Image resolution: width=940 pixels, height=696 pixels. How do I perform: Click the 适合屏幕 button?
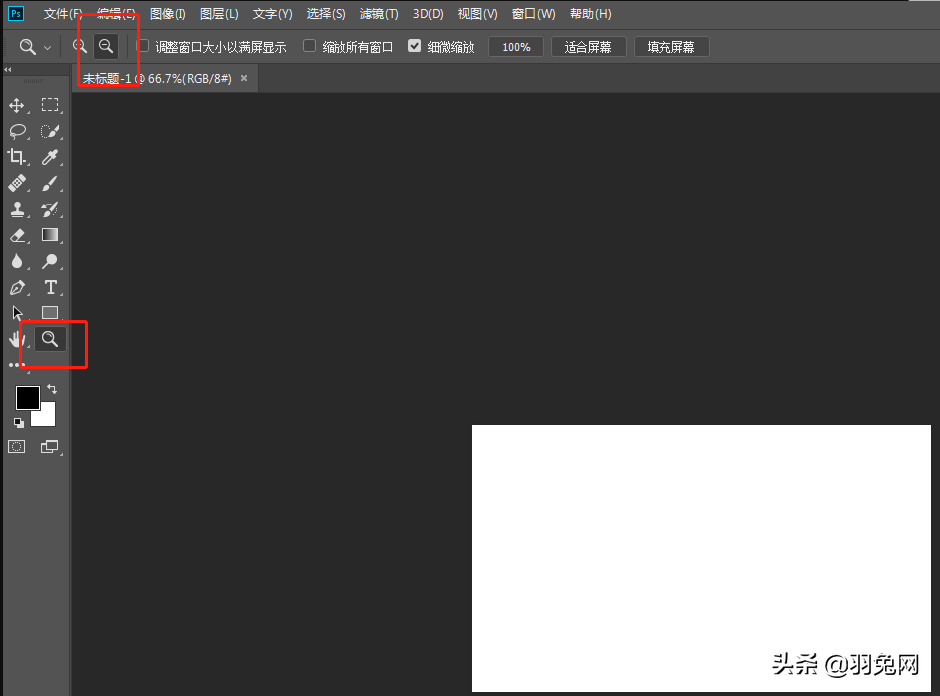point(588,47)
